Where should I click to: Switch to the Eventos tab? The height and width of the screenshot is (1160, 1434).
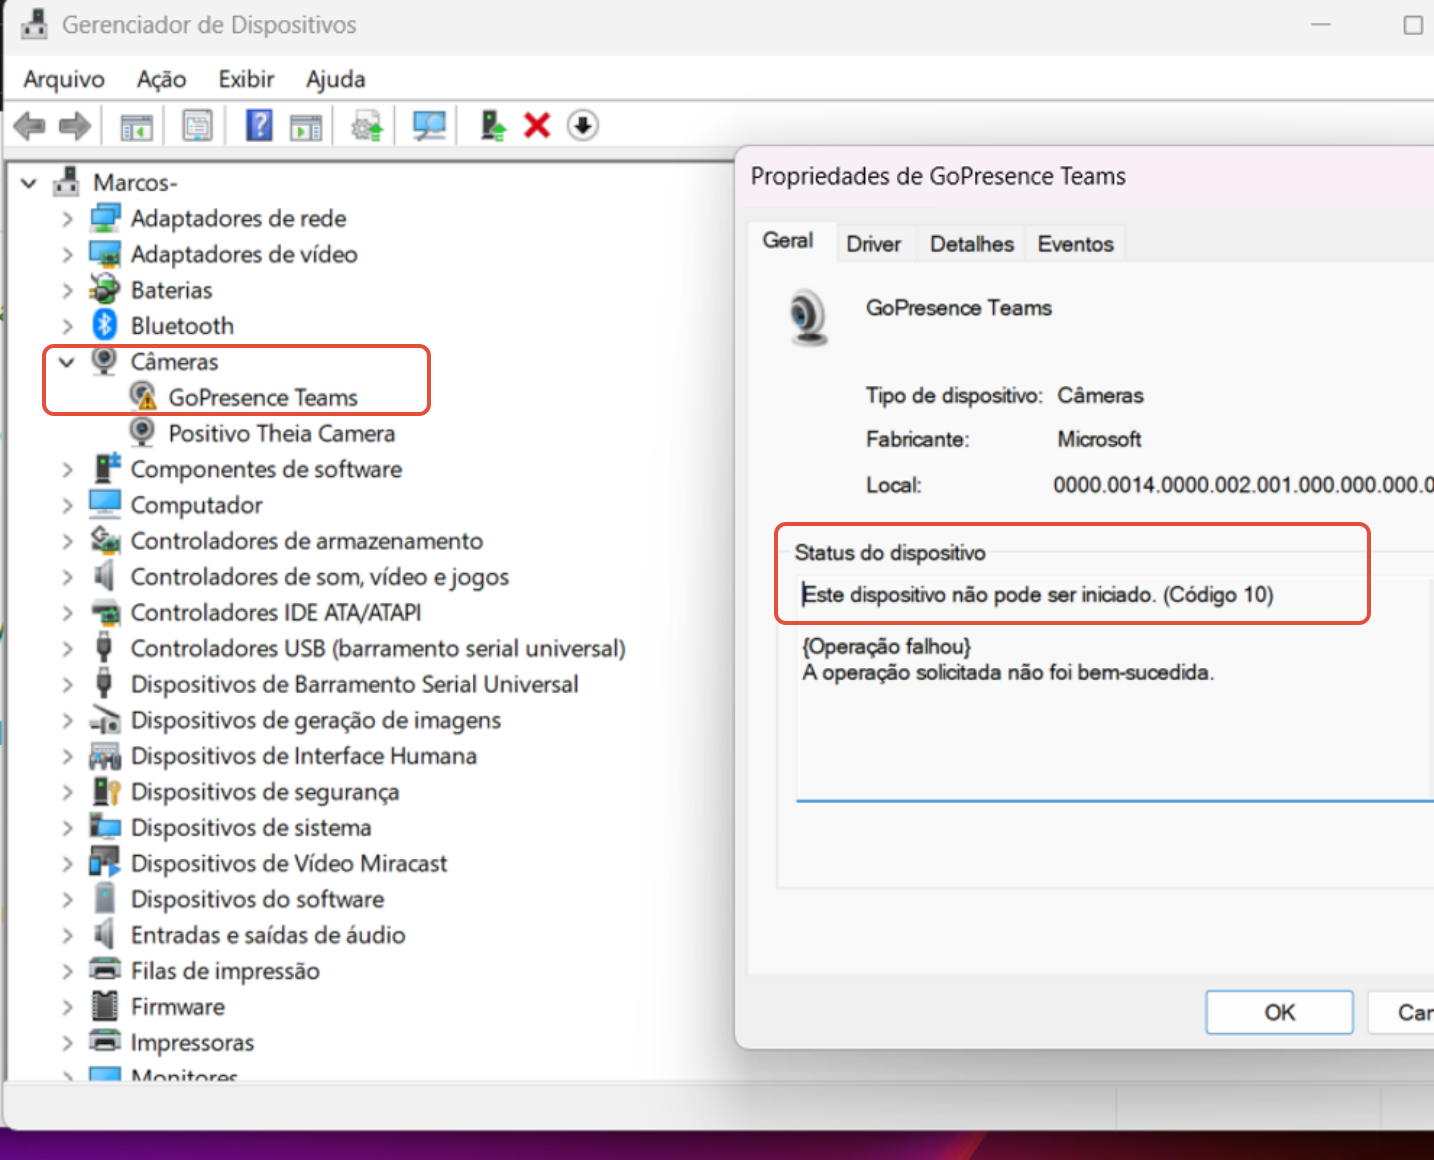click(x=1075, y=244)
